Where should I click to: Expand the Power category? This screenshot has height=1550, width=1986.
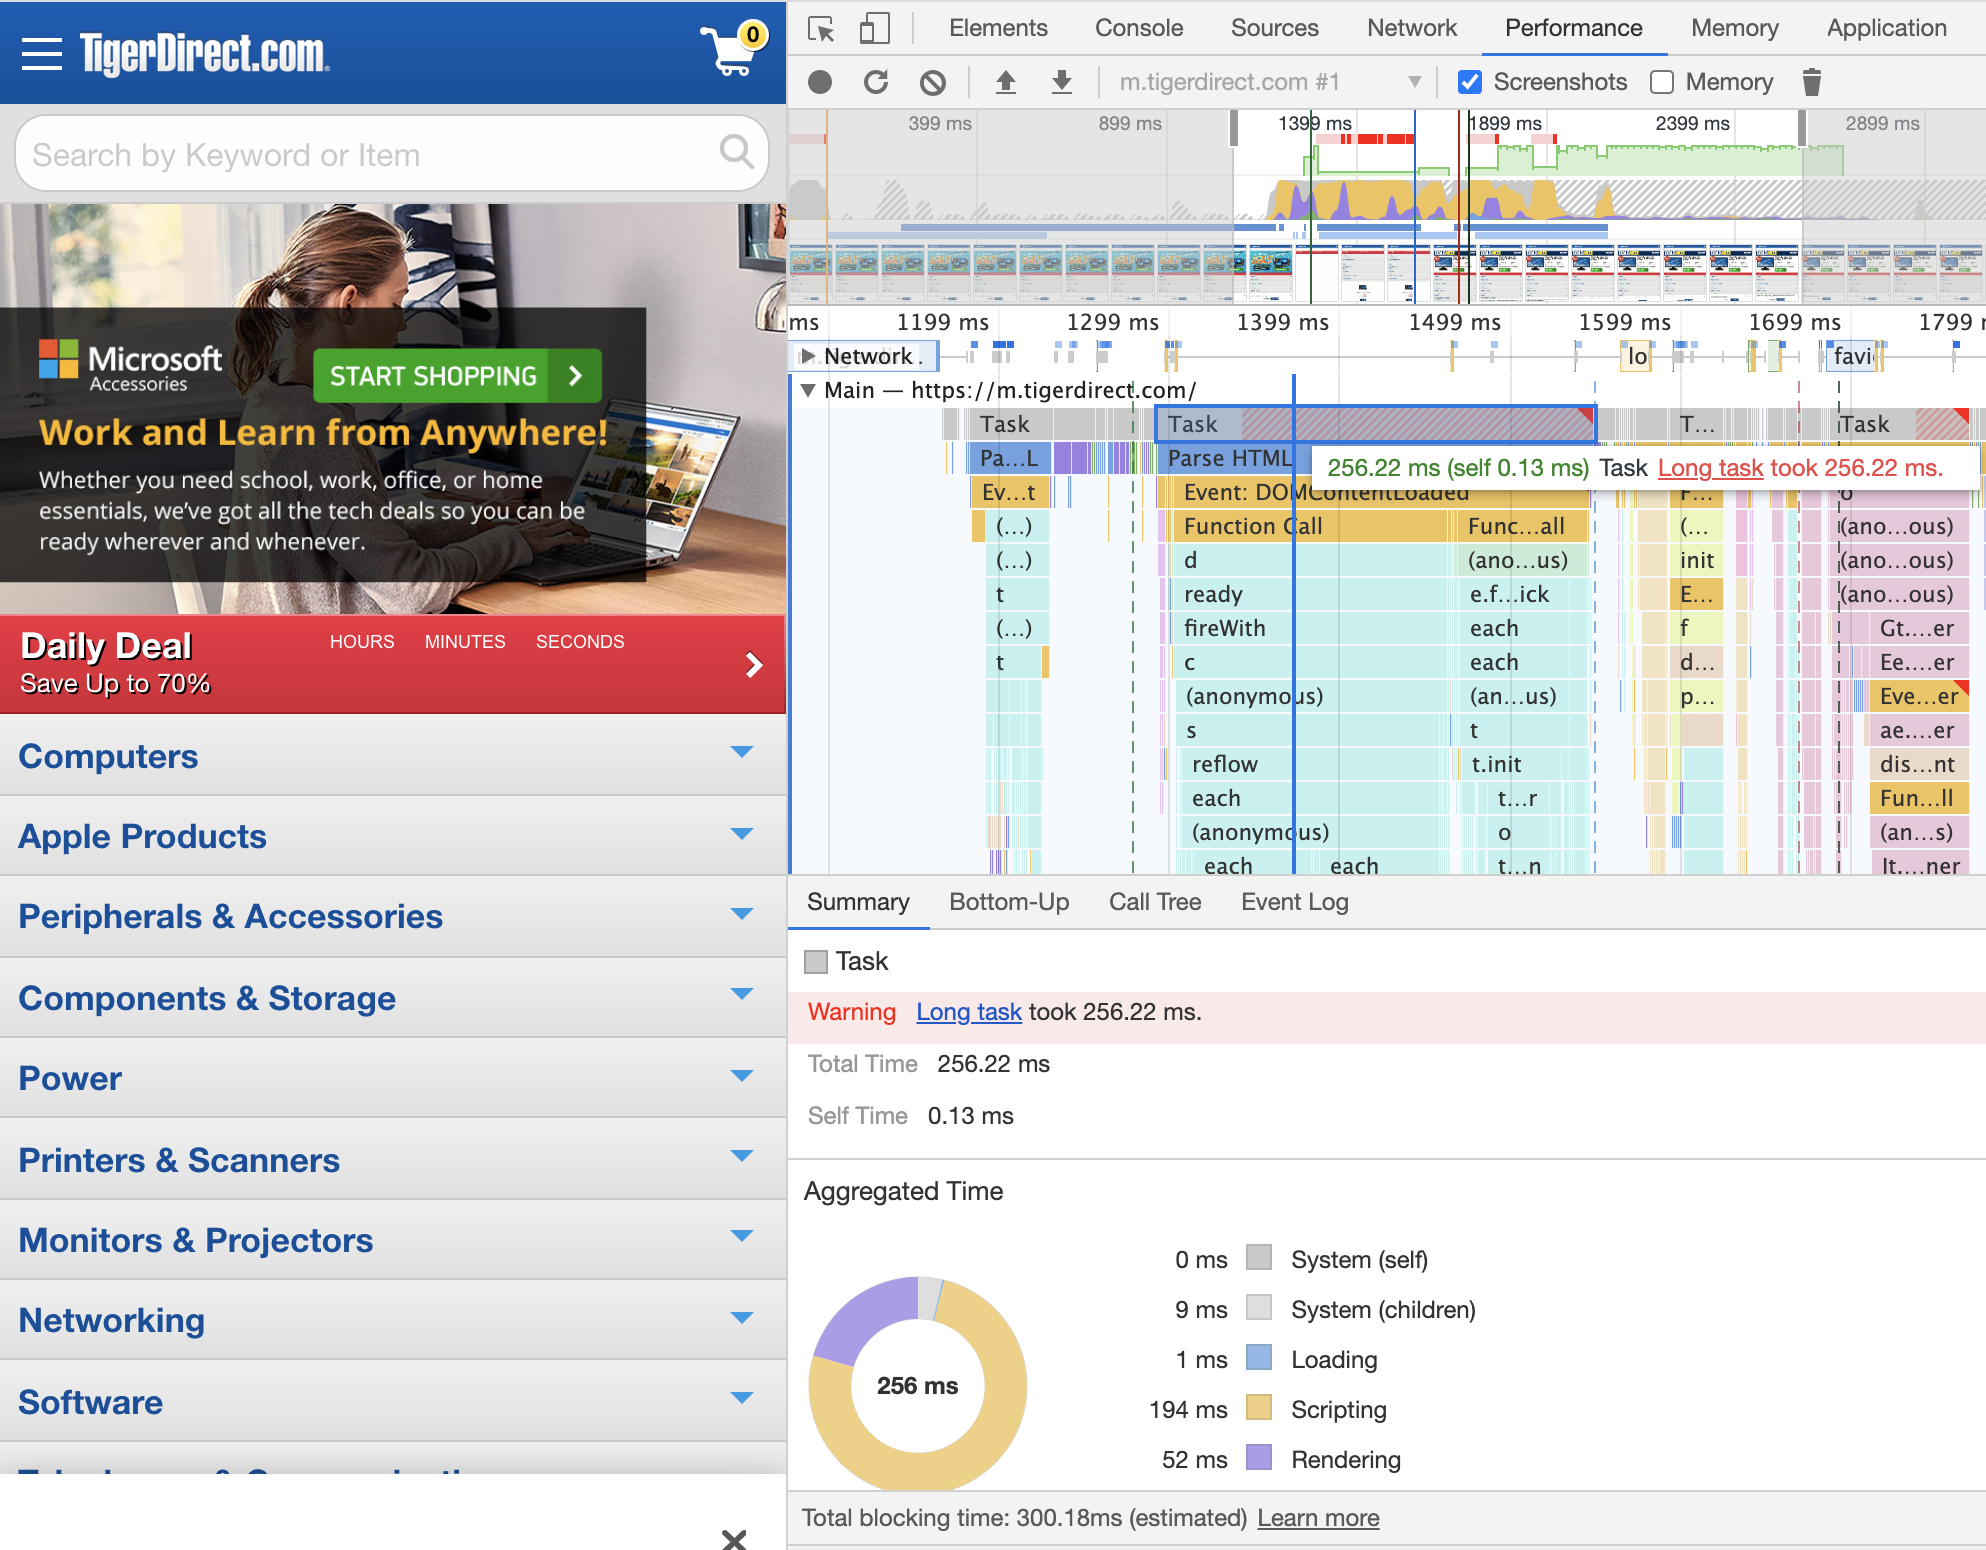coord(393,1078)
